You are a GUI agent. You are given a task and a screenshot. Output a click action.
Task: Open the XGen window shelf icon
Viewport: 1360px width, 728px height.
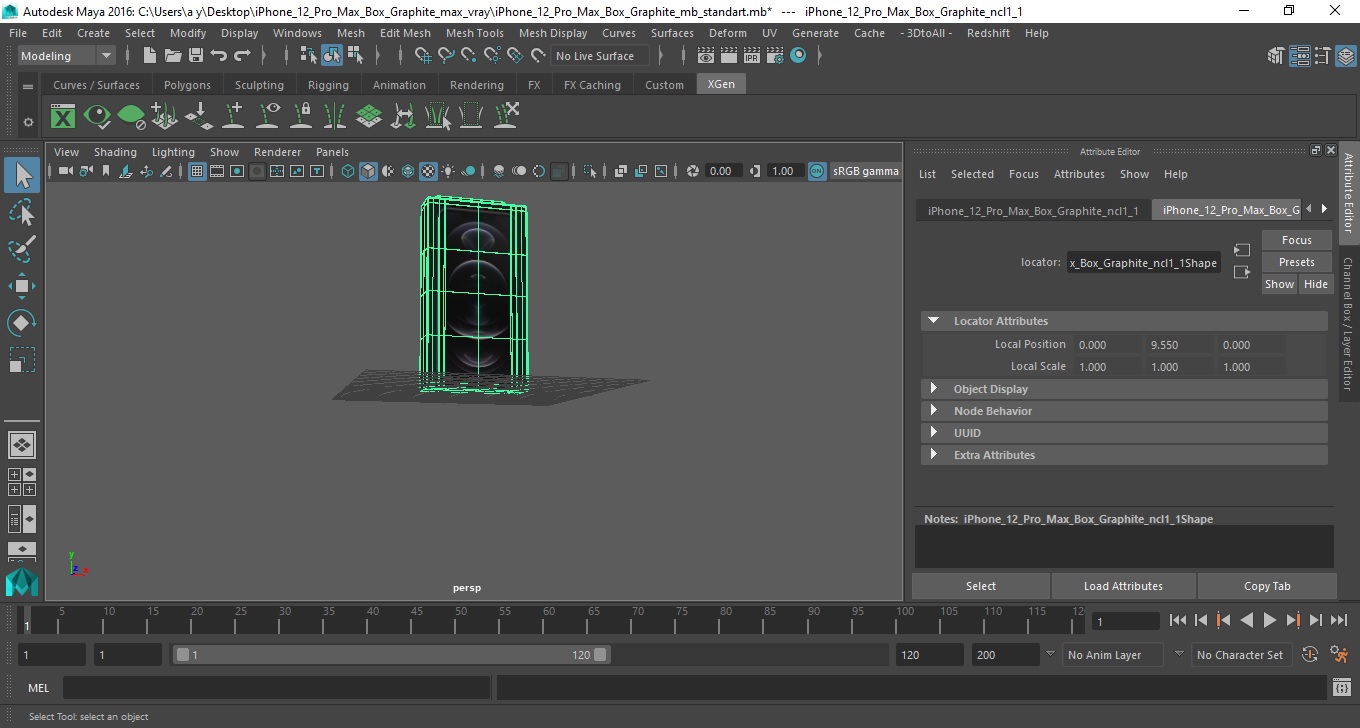63,117
